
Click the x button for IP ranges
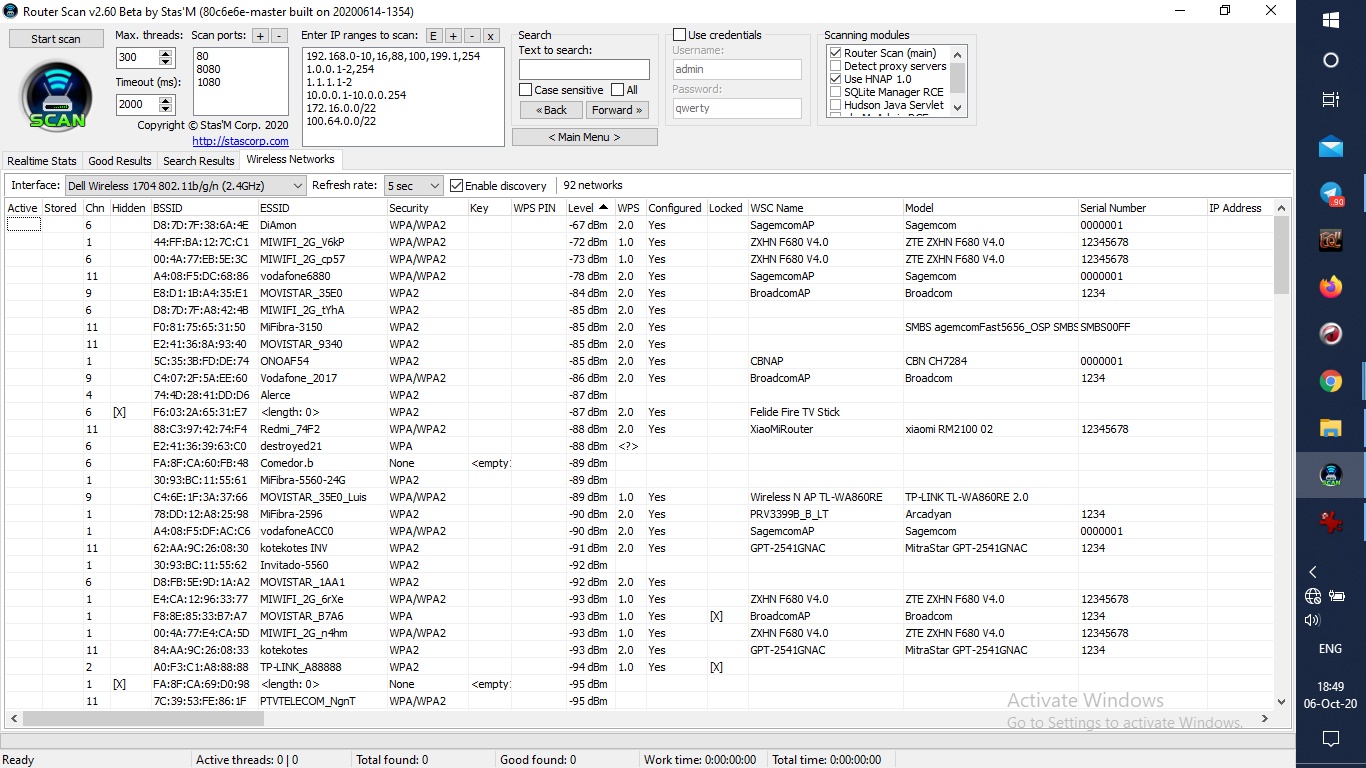pos(490,36)
